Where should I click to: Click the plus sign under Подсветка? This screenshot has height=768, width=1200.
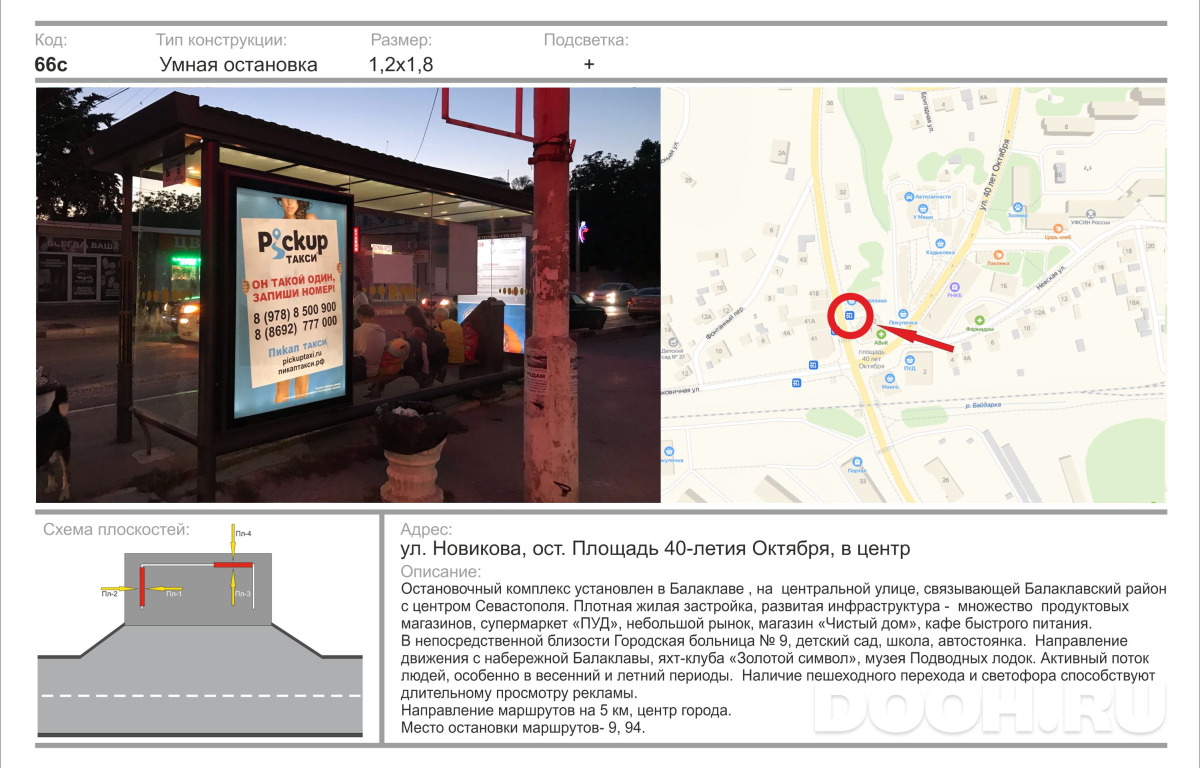coord(589,64)
